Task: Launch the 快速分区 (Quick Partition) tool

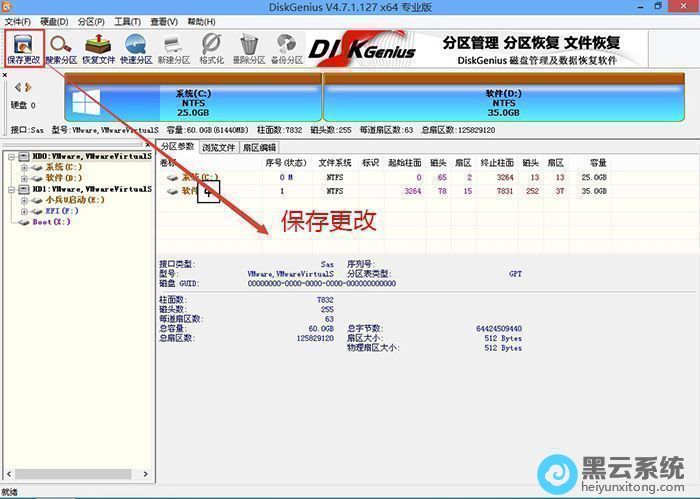Action: (x=136, y=46)
